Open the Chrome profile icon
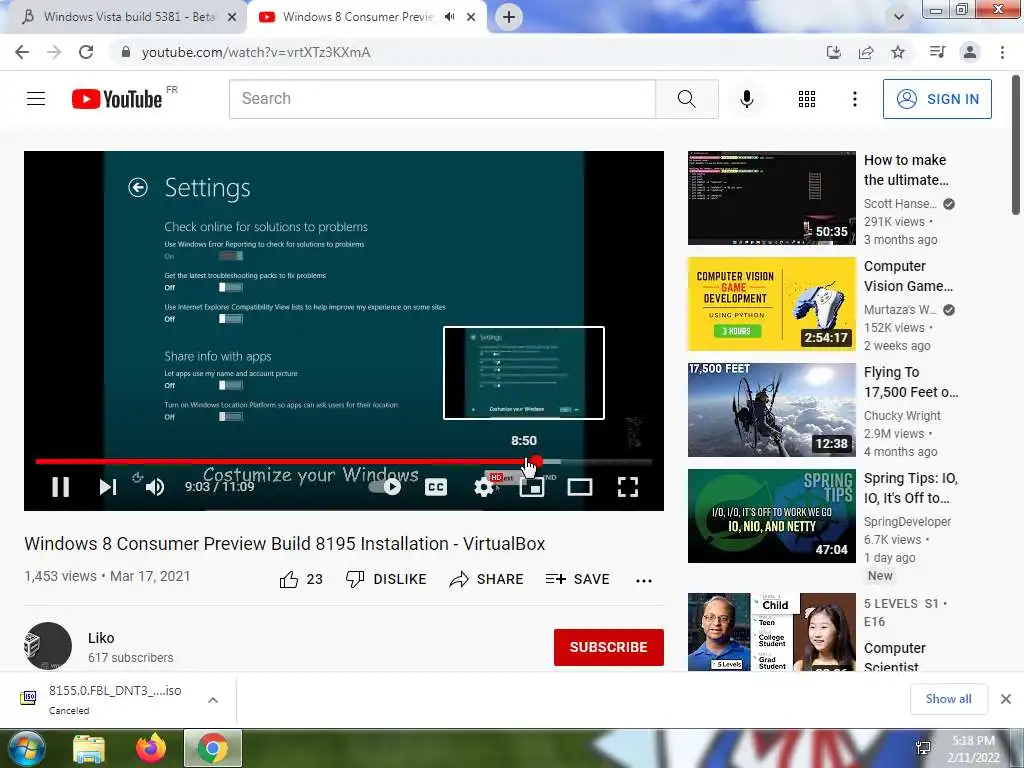The width and height of the screenshot is (1024, 768). (x=970, y=52)
